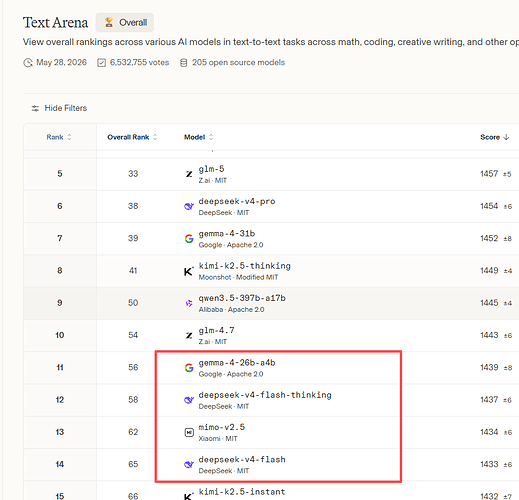
Task: Click score 1457 for glm-5
Action: click(x=489, y=174)
